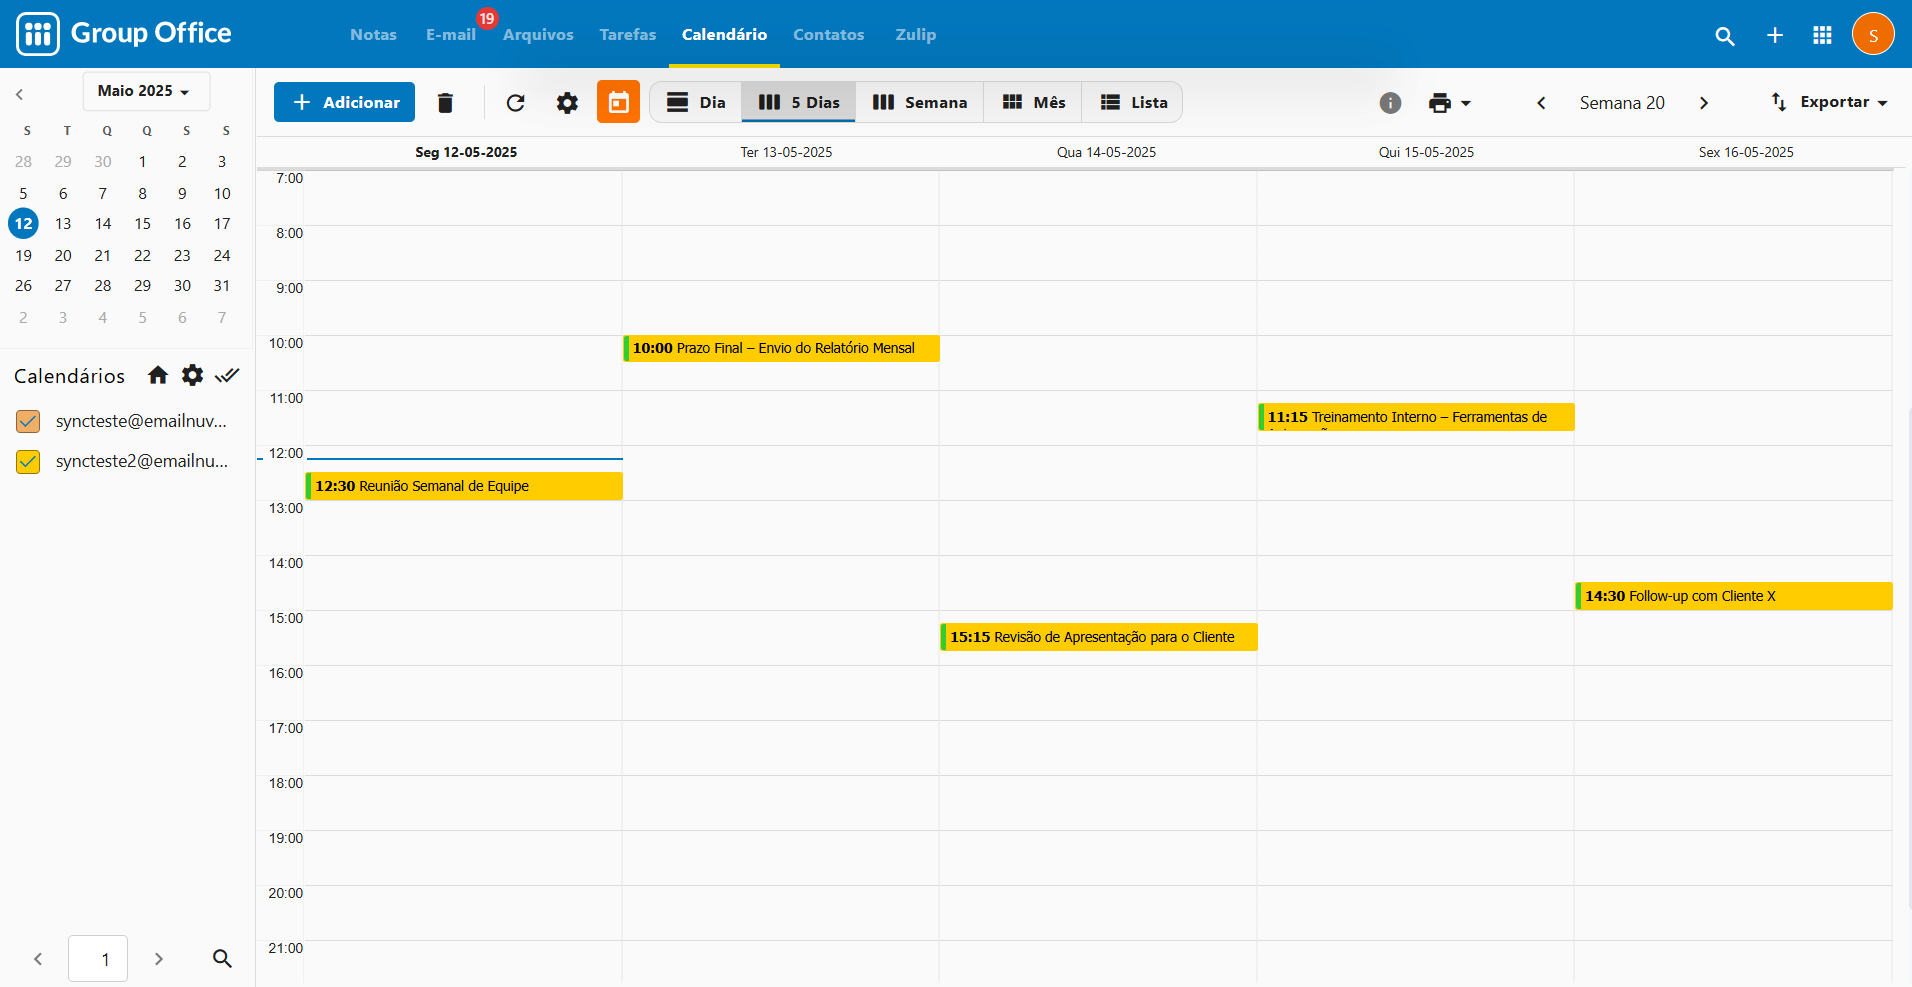The height and width of the screenshot is (987, 1912).
Task: Click the Adicionar button
Action: 344,103
